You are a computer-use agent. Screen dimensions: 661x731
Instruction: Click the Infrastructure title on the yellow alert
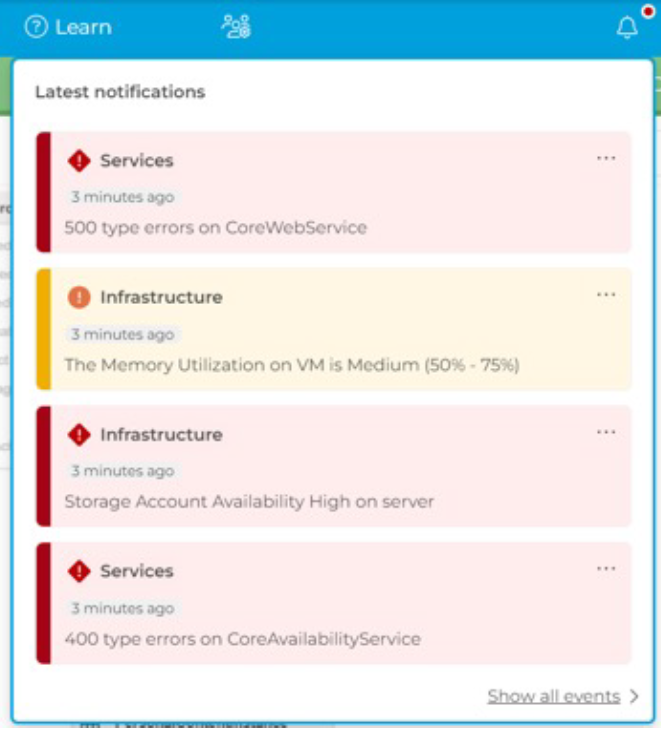coord(161,297)
